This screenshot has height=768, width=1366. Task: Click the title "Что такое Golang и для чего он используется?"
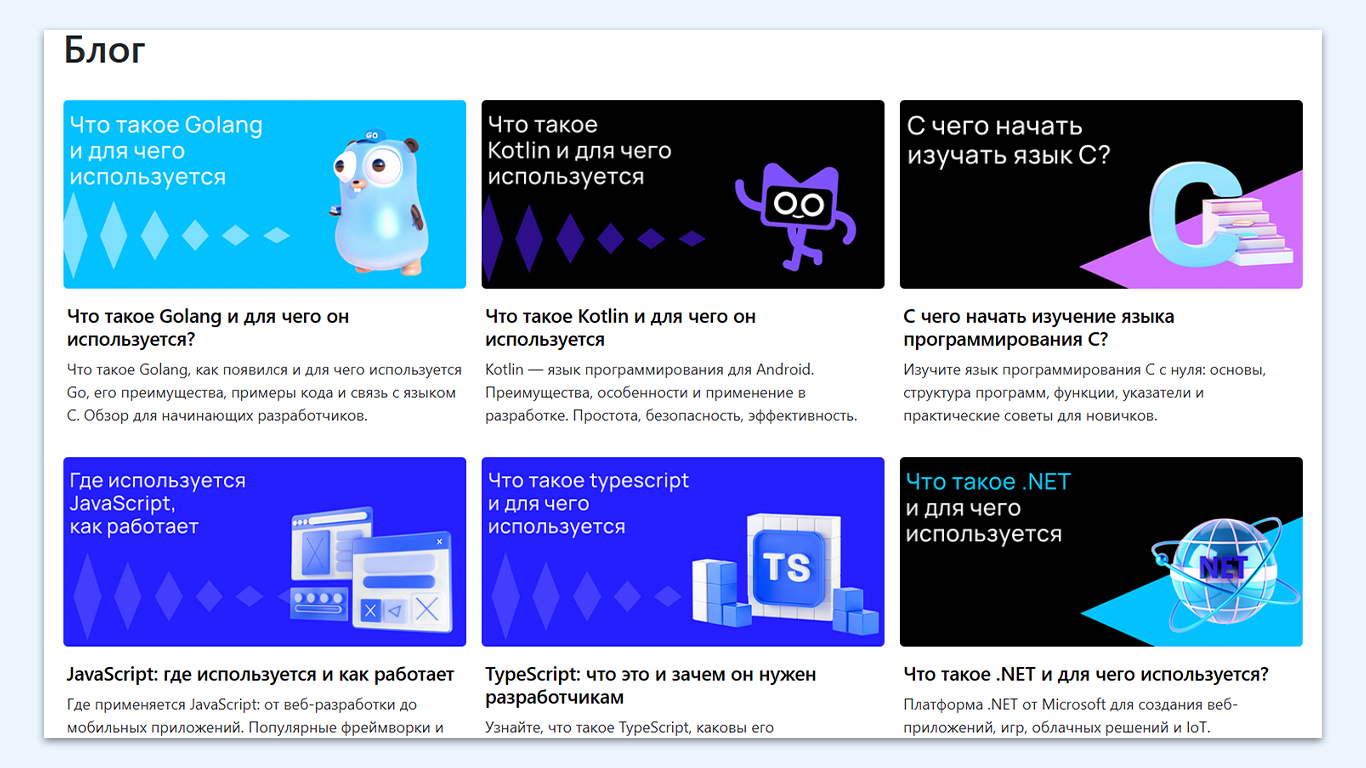click(x=208, y=328)
